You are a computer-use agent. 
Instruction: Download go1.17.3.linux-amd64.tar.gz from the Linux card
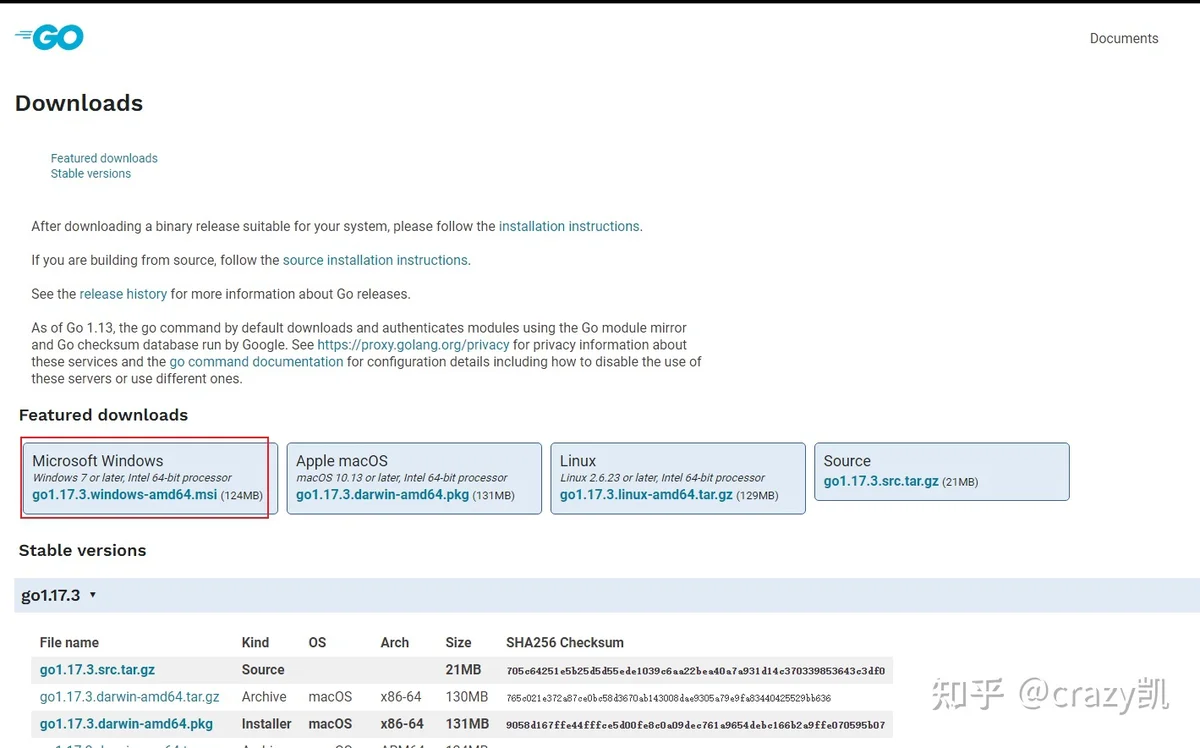point(646,495)
